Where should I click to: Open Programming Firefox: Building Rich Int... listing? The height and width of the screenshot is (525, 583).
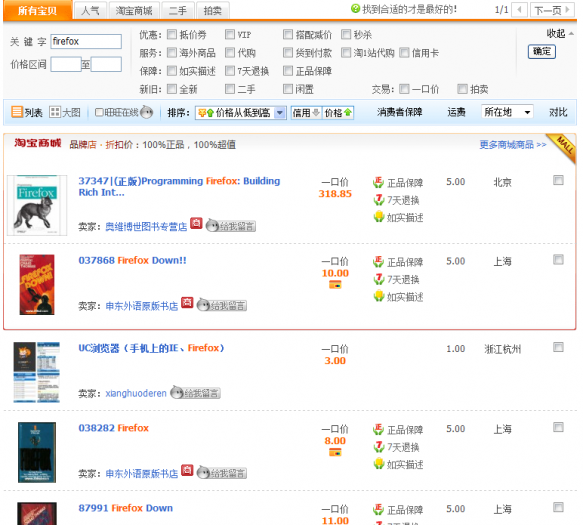pos(179,187)
